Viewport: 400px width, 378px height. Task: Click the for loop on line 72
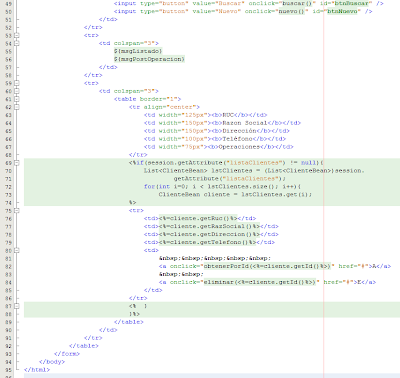click(x=223, y=187)
